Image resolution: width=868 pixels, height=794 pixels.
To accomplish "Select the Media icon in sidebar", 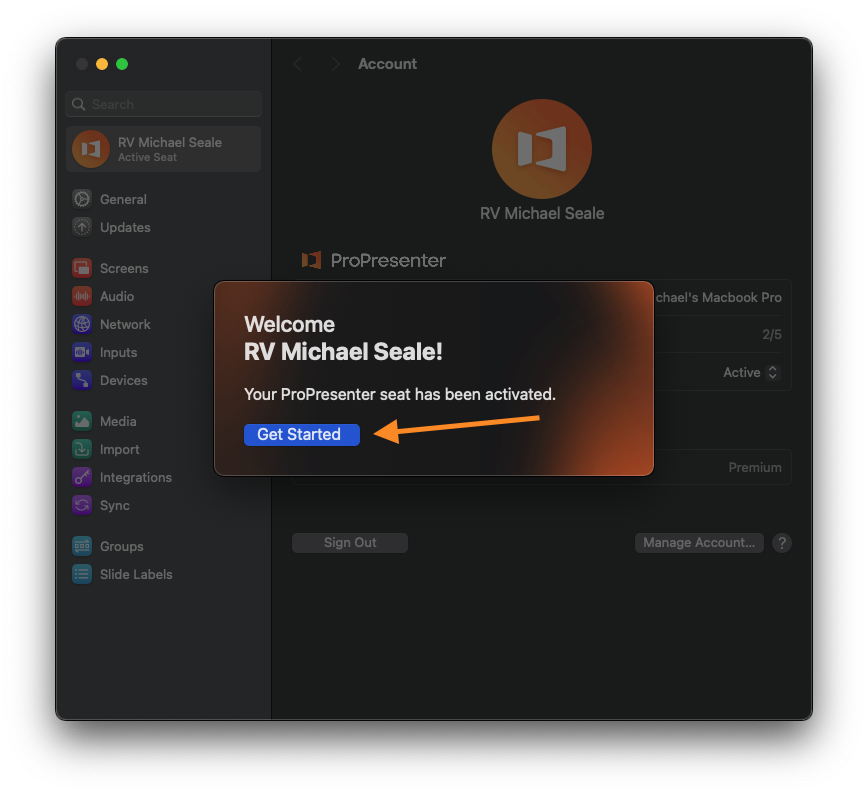I will [x=82, y=421].
